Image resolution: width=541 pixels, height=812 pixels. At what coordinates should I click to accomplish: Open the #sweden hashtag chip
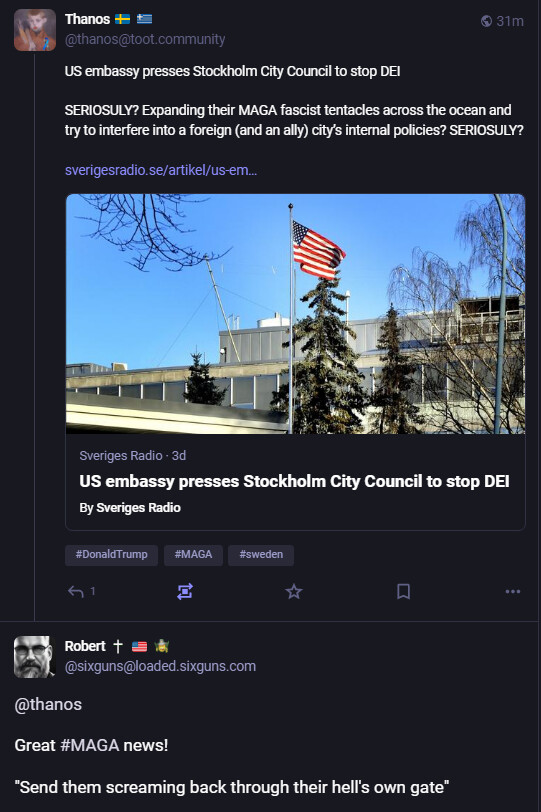coord(261,555)
